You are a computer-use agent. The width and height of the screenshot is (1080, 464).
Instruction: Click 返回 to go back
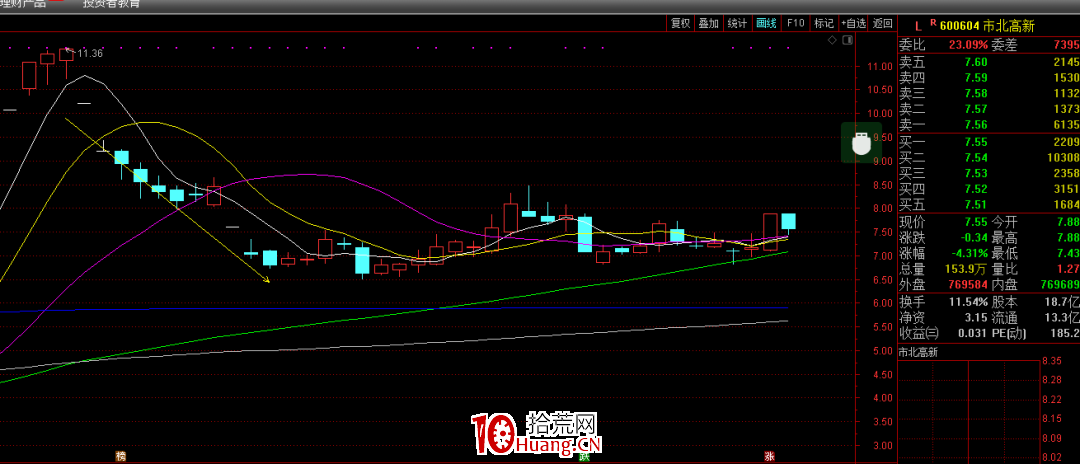(x=882, y=23)
